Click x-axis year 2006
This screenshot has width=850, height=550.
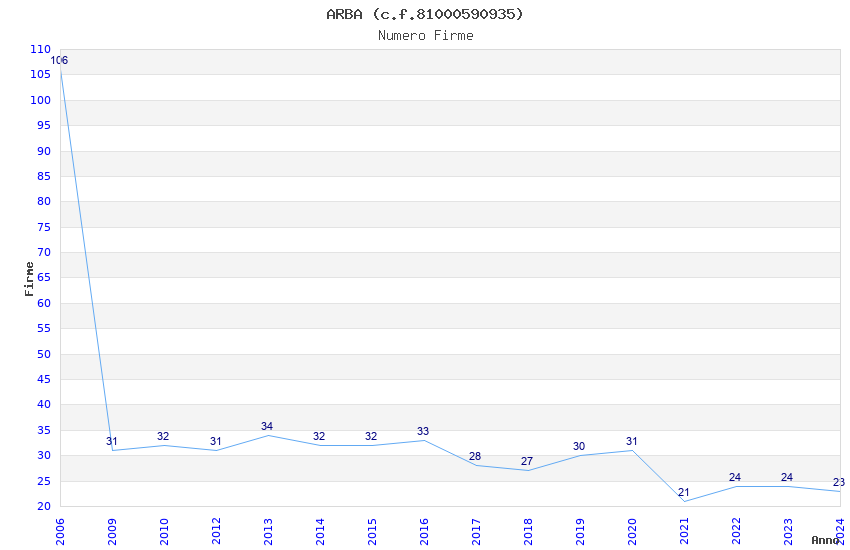60,532
